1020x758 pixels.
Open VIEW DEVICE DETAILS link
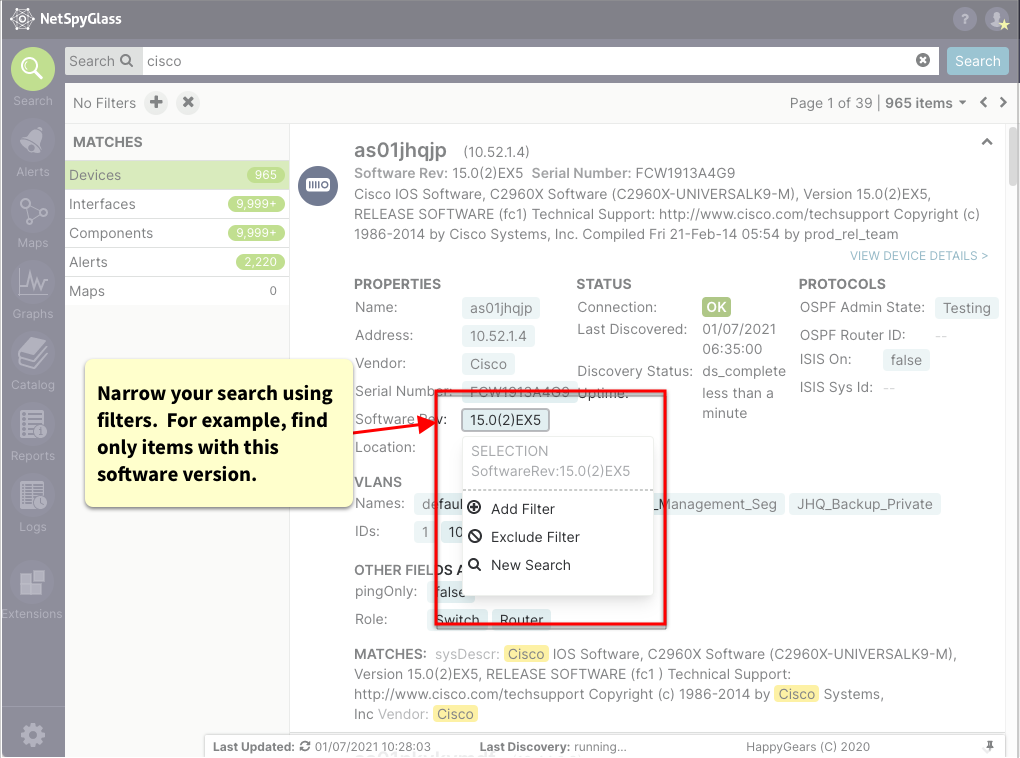[919, 256]
